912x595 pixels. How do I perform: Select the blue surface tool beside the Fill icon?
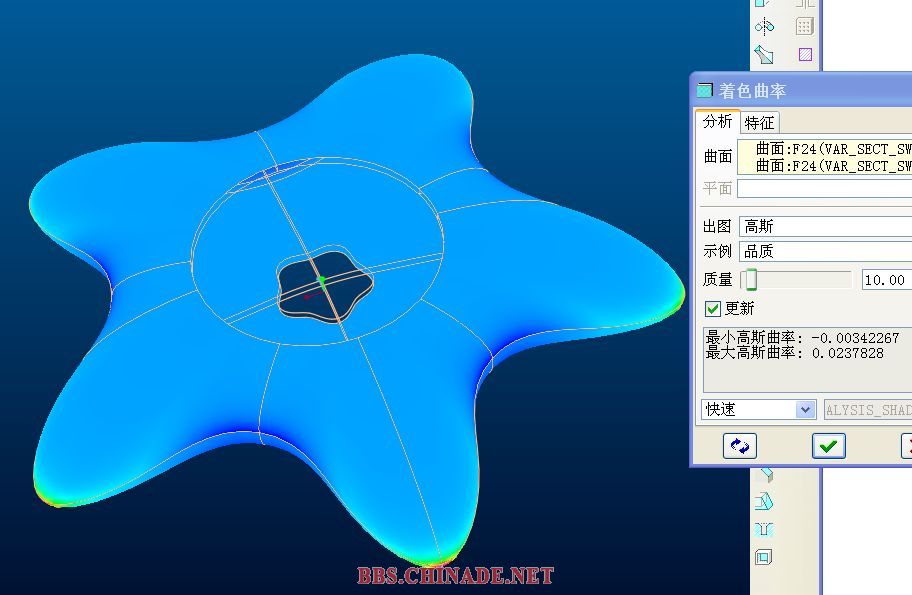tap(765, 54)
